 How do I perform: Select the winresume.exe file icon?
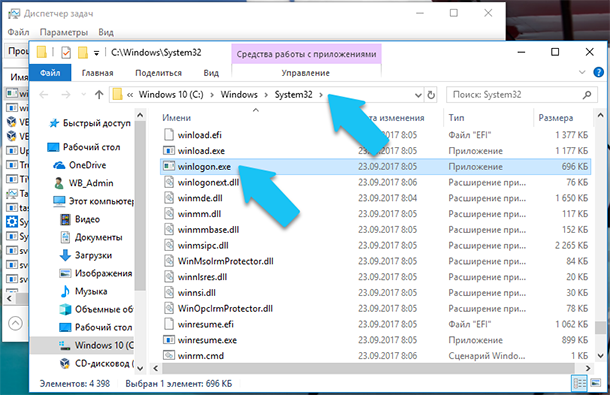click(x=168, y=340)
